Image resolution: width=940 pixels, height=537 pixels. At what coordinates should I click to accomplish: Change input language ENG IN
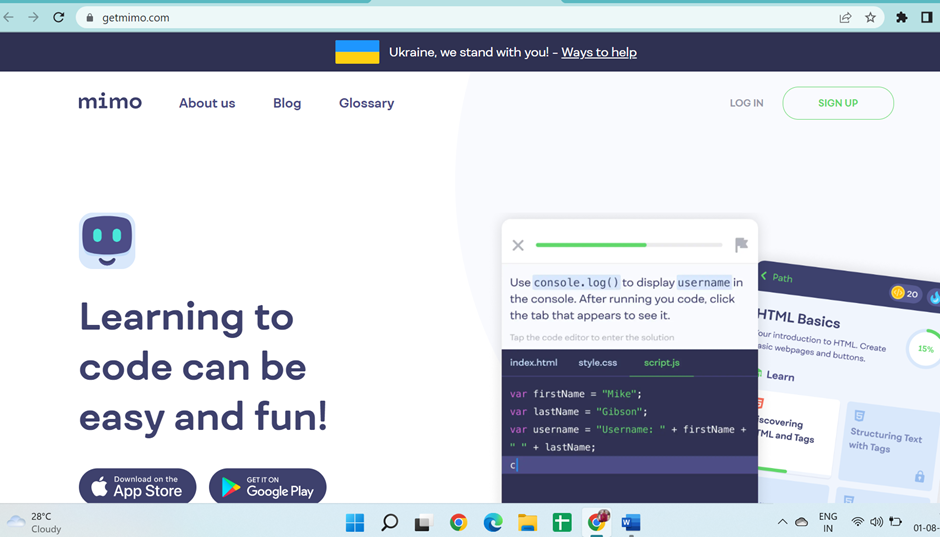point(828,522)
